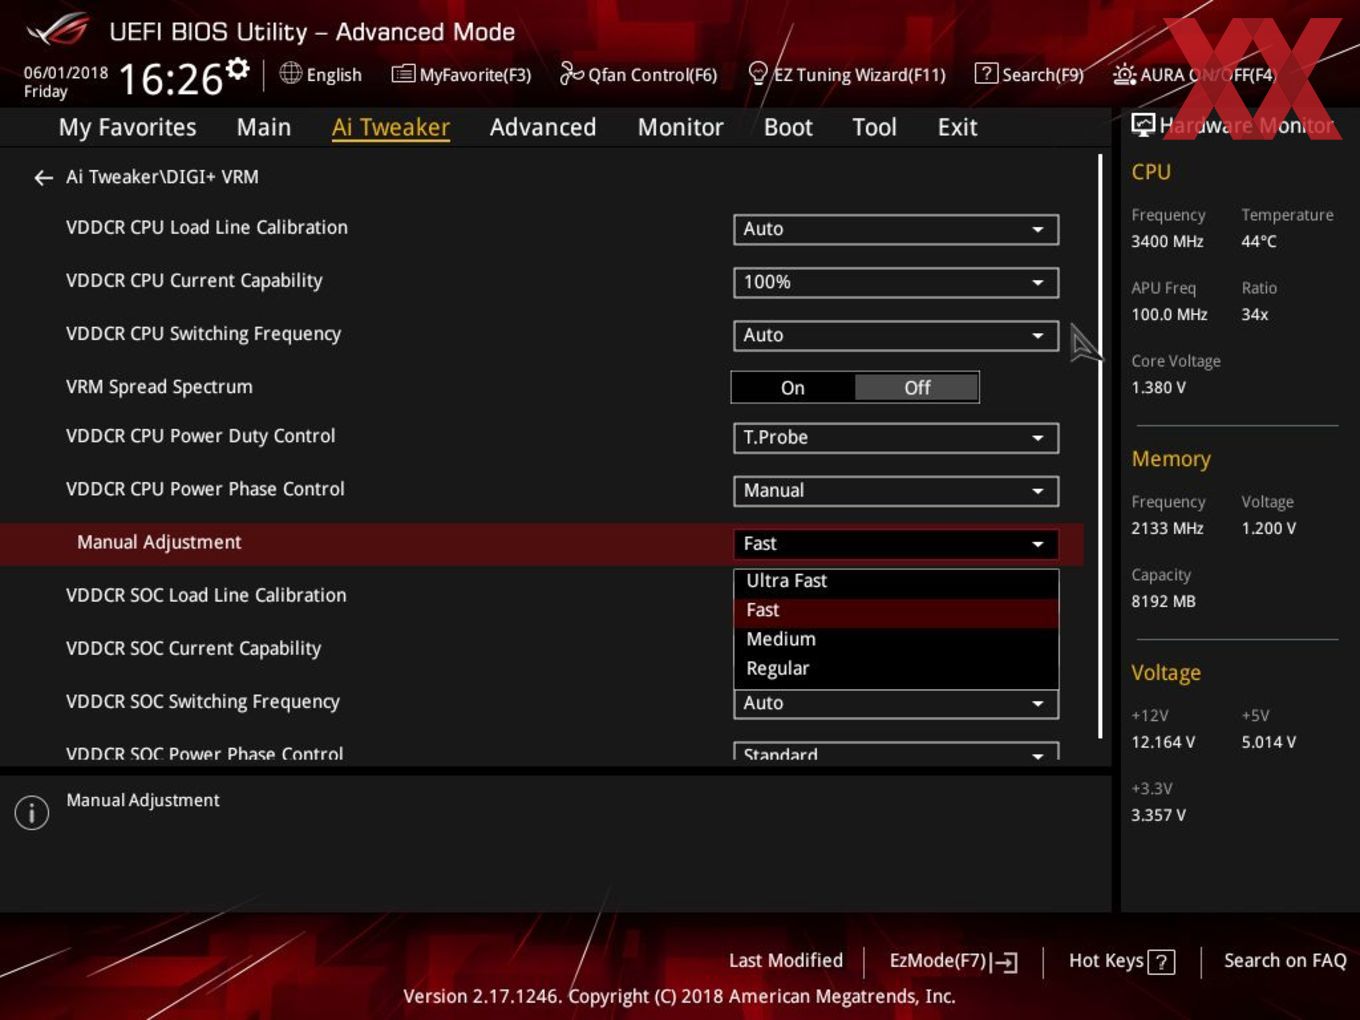This screenshot has height=1020, width=1360.
Task: Open Exit tab
Action: [x=957, y=127]
